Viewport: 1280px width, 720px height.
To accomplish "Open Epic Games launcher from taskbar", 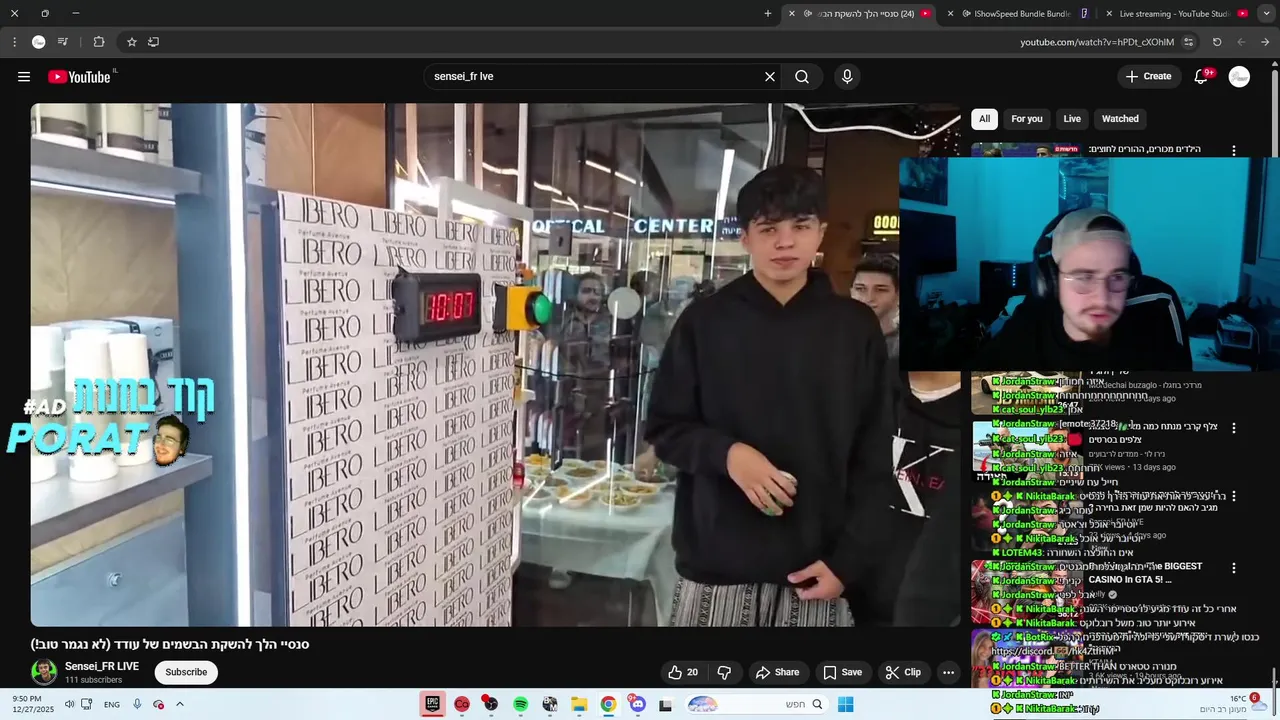I will pos(433,704).
